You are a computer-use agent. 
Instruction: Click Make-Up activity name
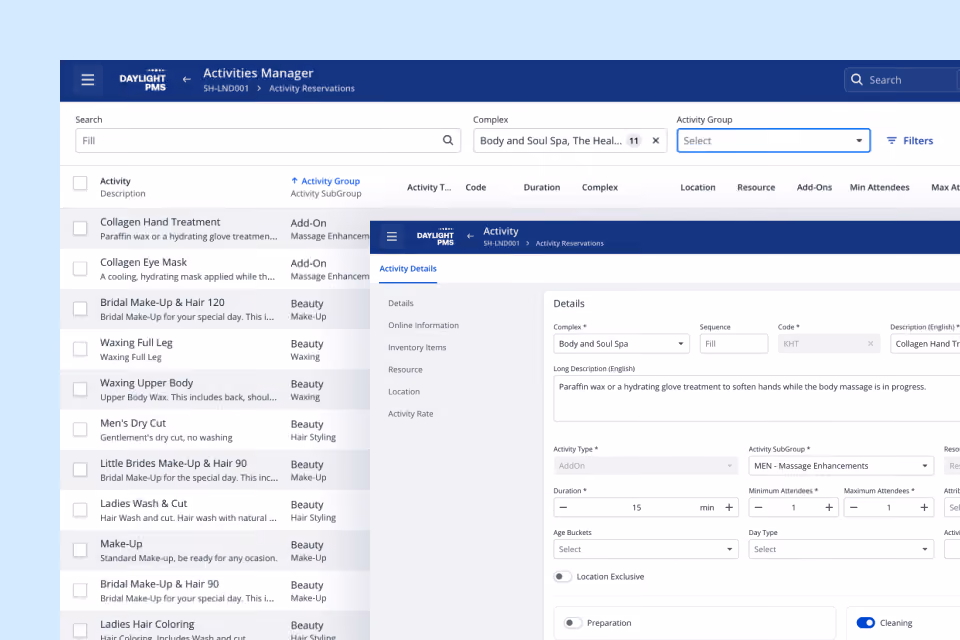point(121,544)
